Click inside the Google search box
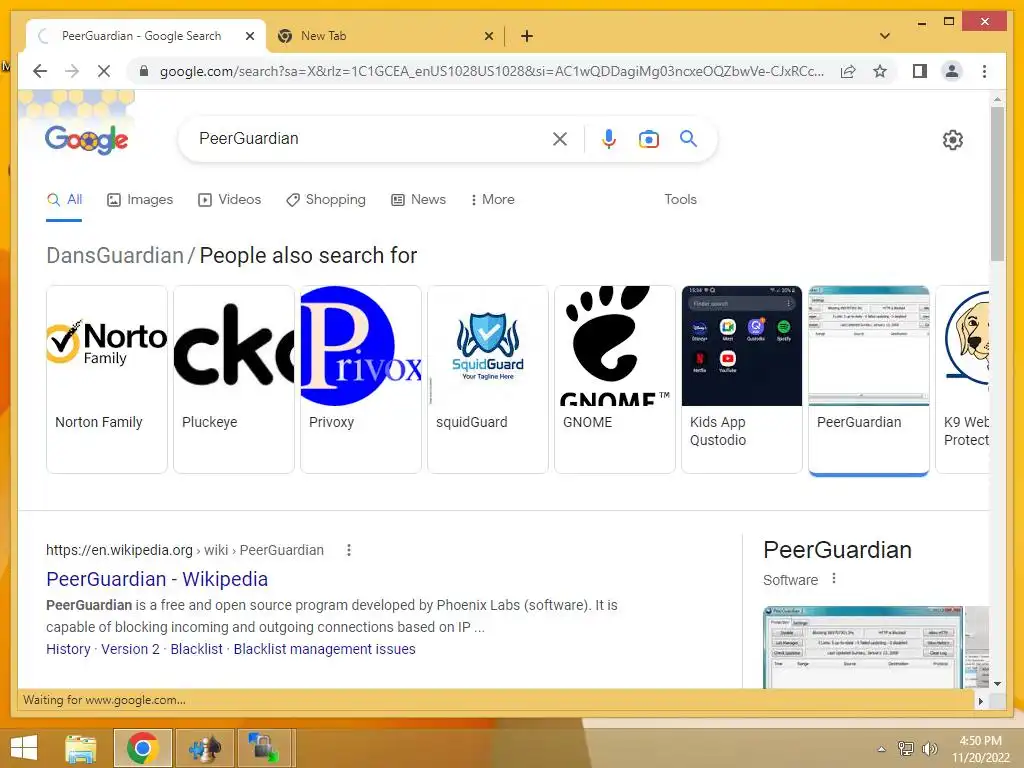This screenshot has width=1024, height=768. (372, 138)
